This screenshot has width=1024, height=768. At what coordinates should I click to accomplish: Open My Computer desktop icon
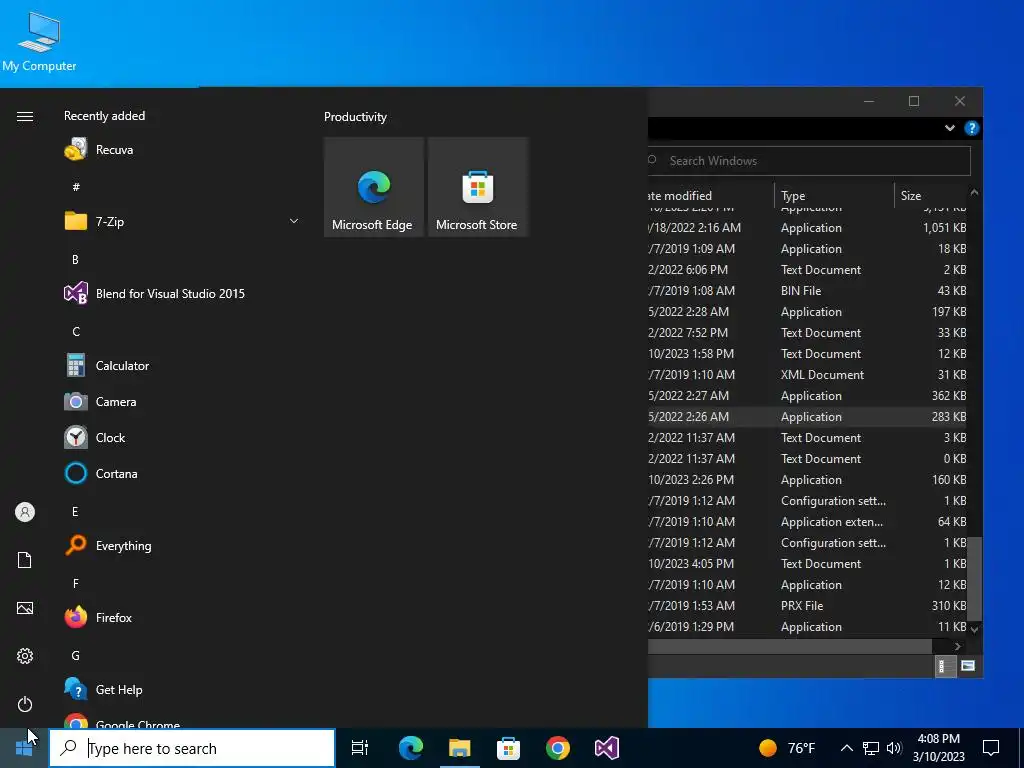click(x=39, y=41)
